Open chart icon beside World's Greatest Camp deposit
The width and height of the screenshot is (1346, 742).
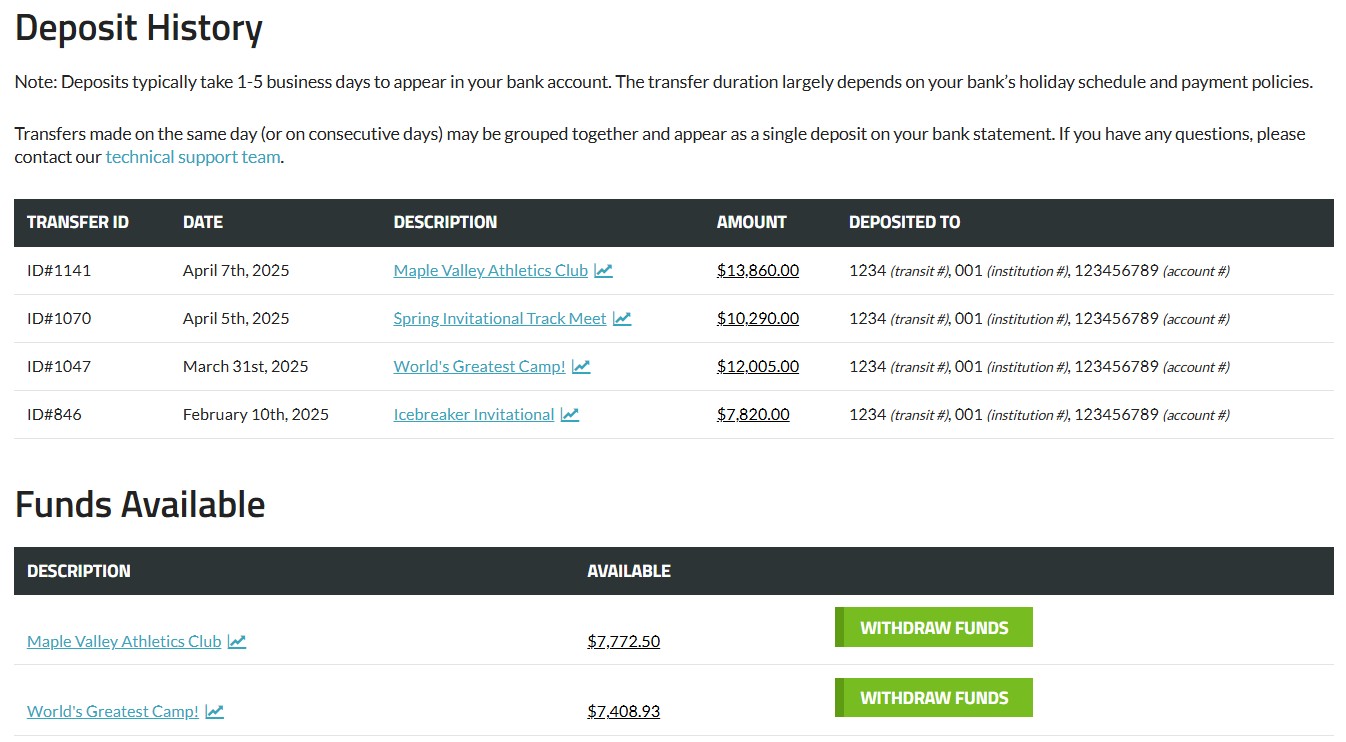click(x=581, y=367)
